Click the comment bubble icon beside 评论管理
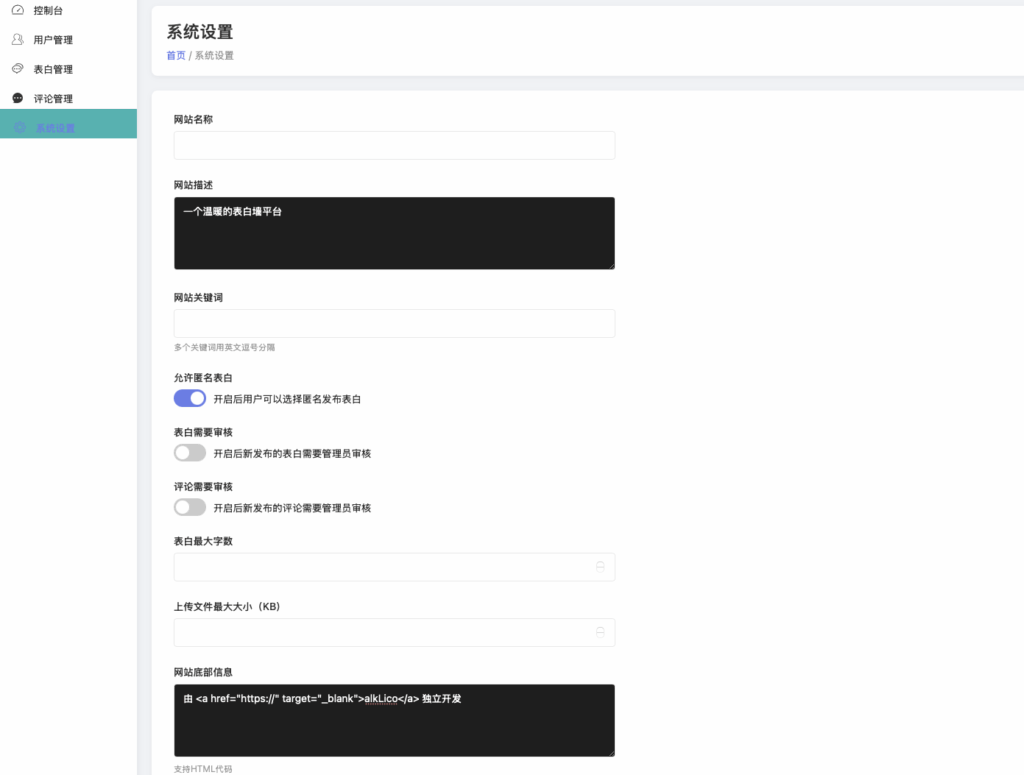 tap(18, 97)
